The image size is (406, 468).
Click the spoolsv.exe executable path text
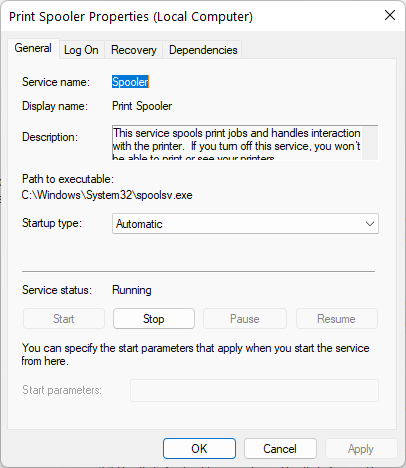[x=107, y=195]
